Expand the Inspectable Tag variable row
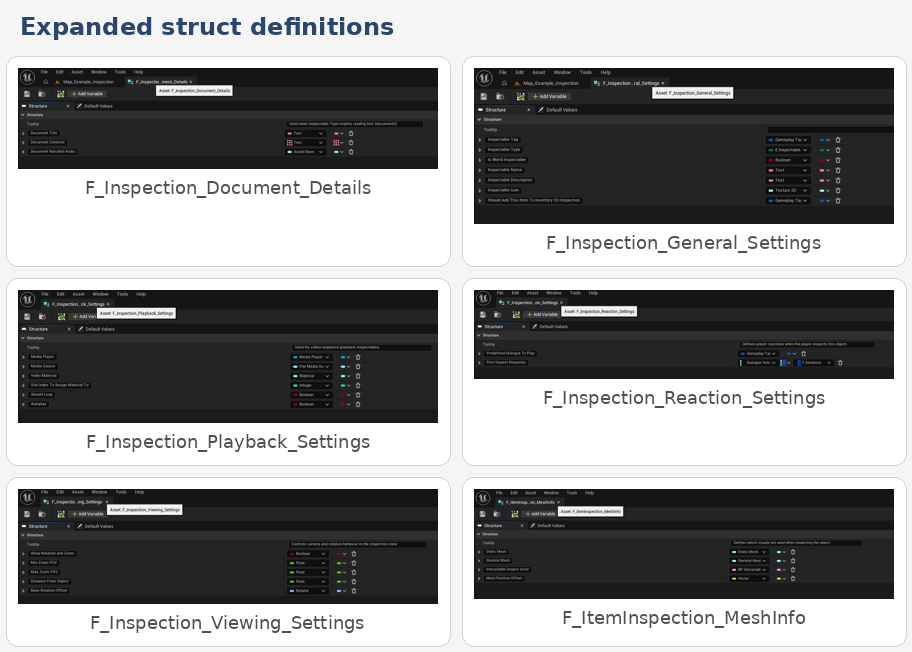 coord(479,140)
